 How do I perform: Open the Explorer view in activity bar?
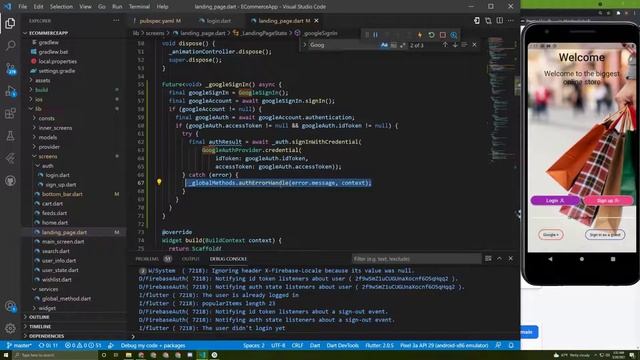[10, 23]
